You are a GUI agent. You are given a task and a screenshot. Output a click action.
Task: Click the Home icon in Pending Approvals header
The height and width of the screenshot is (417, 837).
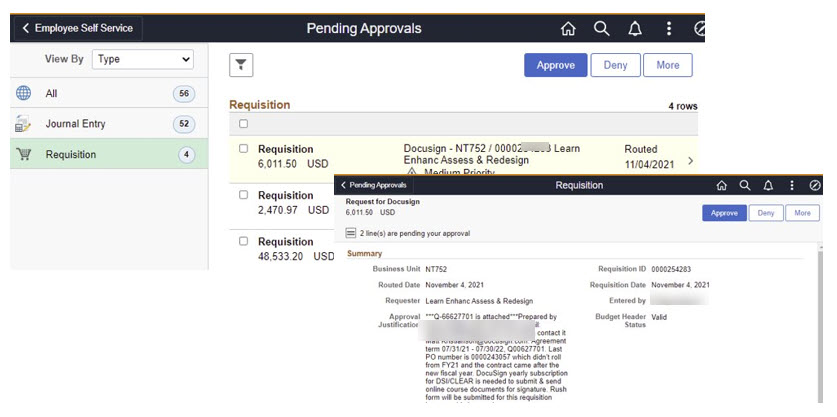568,29
